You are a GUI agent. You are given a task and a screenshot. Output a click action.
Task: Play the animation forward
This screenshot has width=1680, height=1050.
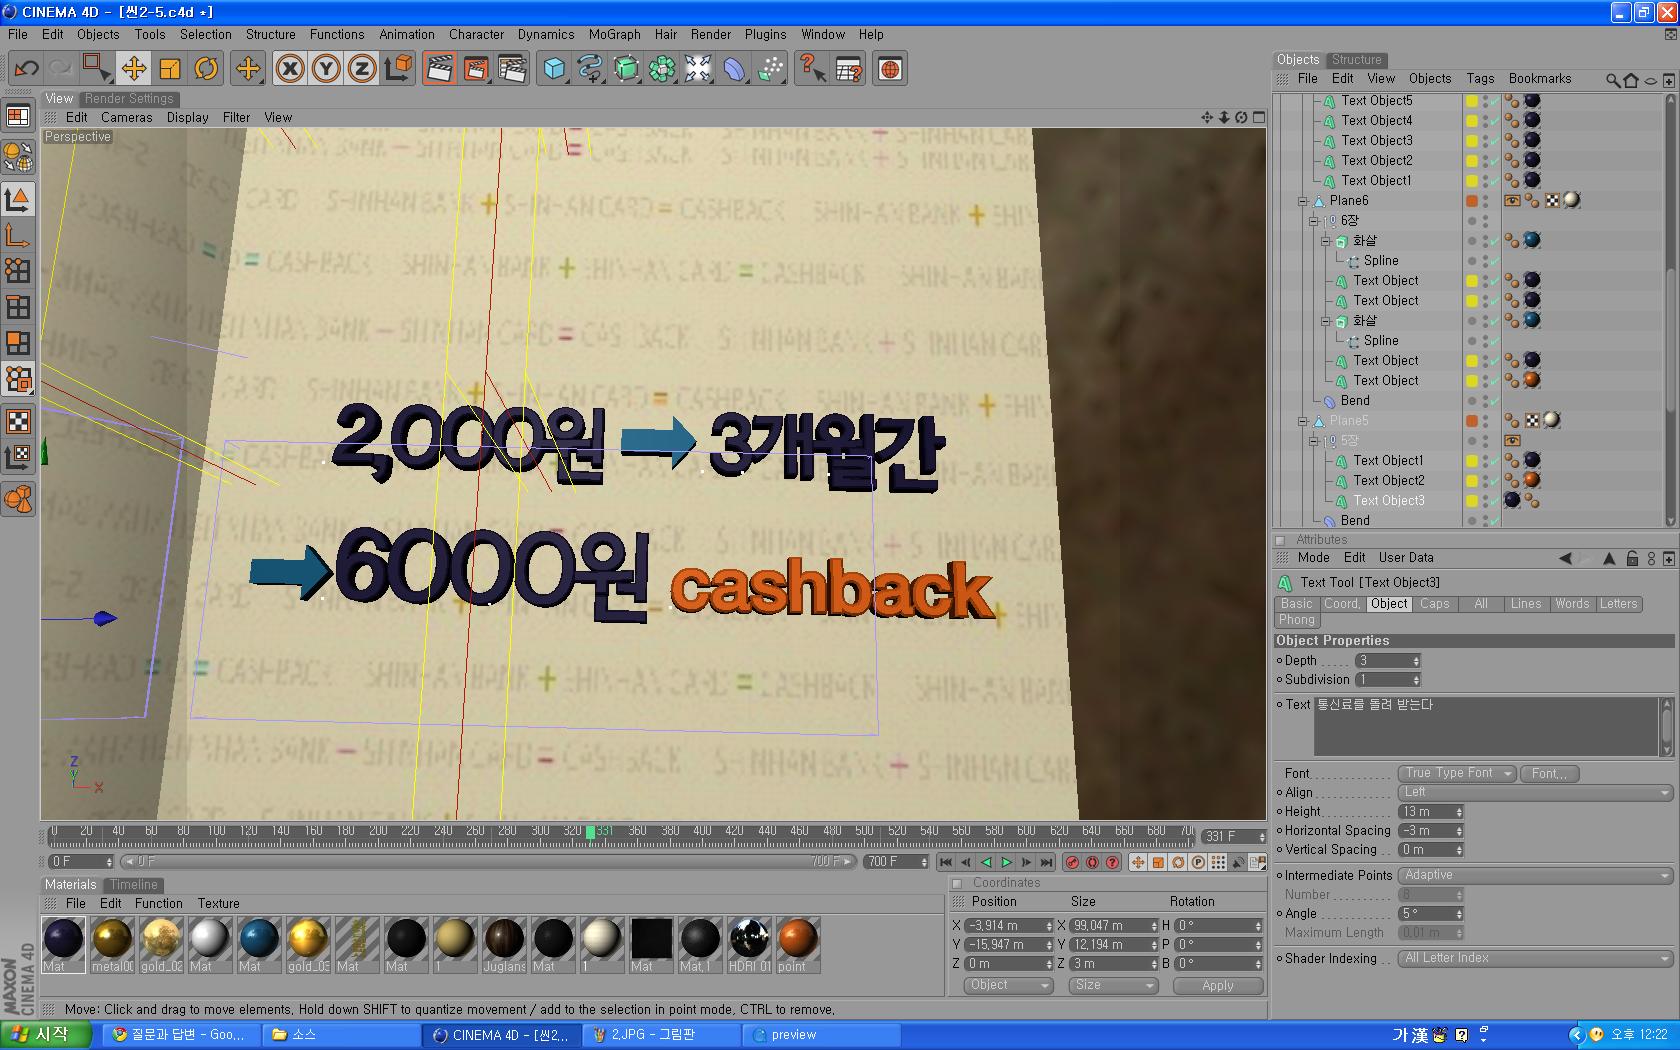point(1006,862)
